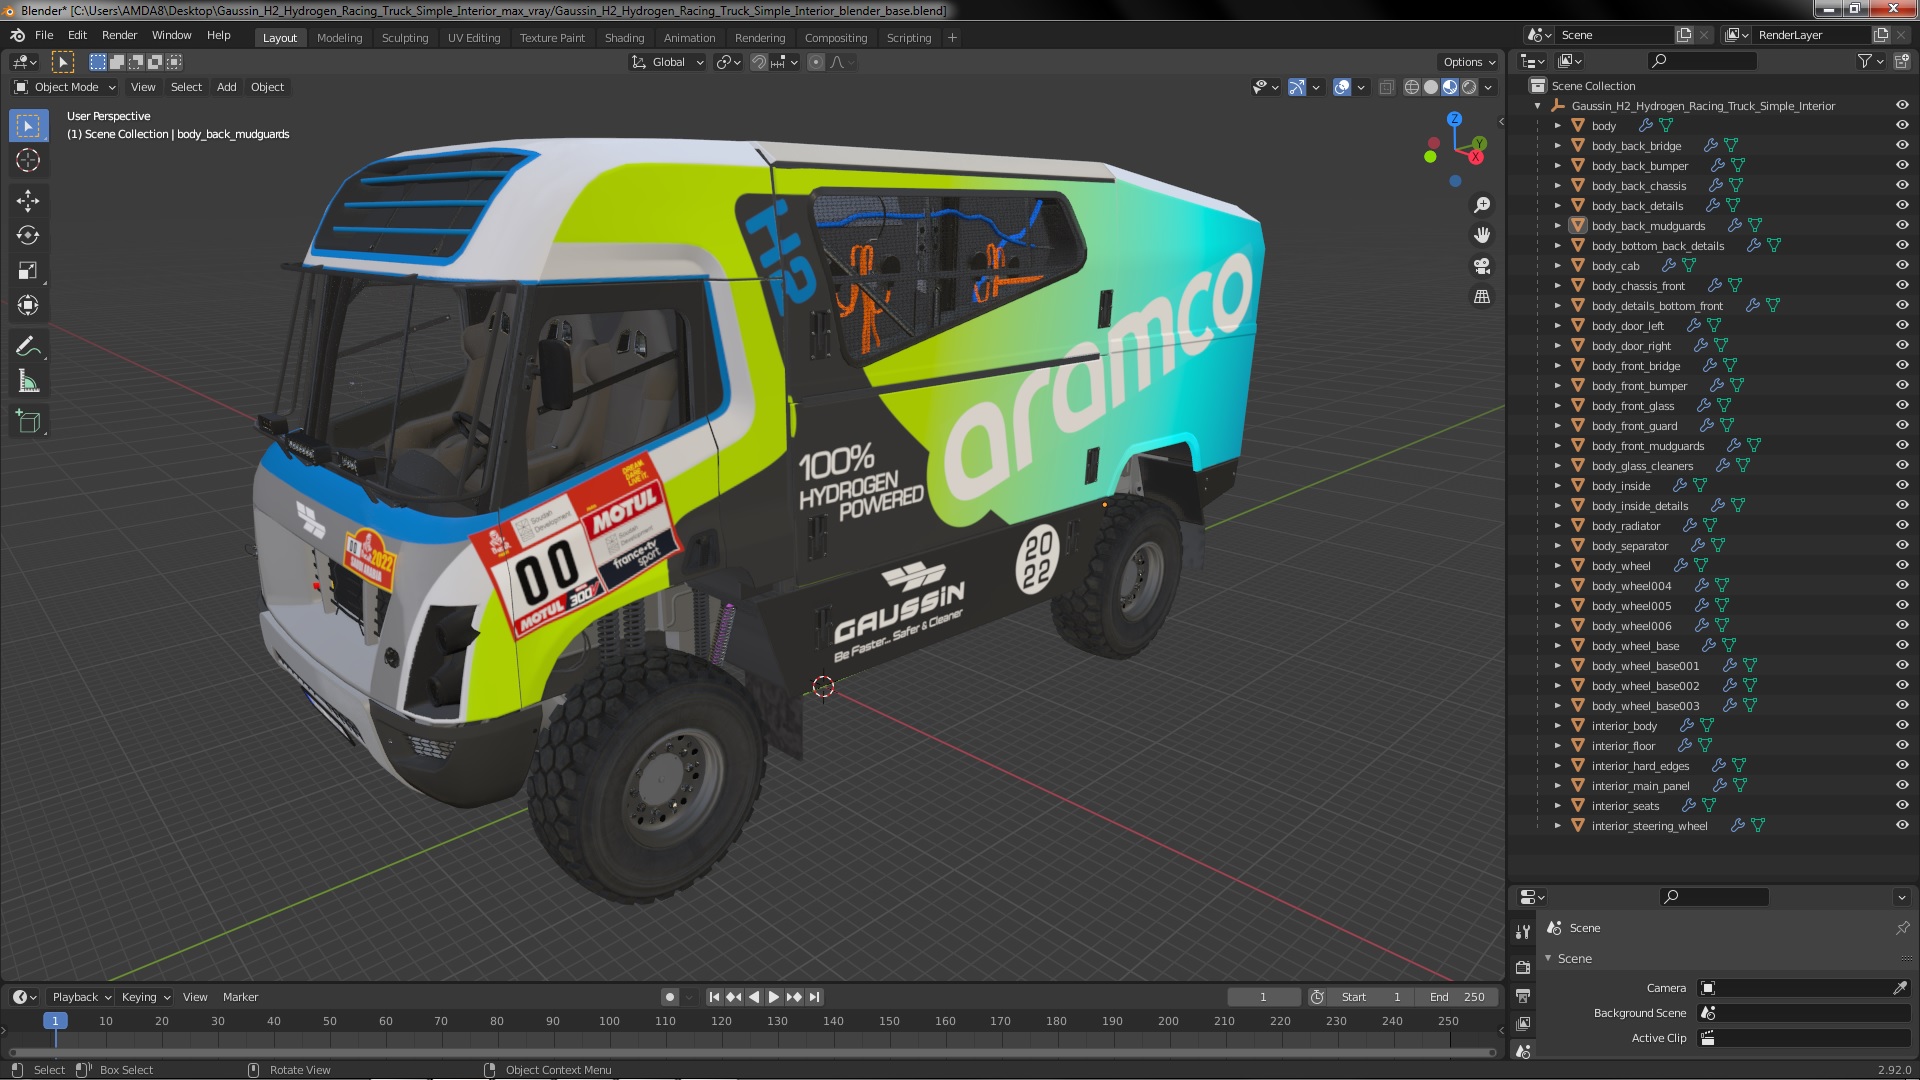Expand body_front_glass tree item
Viewport: 1920px width, 1080px height.
[1557, 405]
